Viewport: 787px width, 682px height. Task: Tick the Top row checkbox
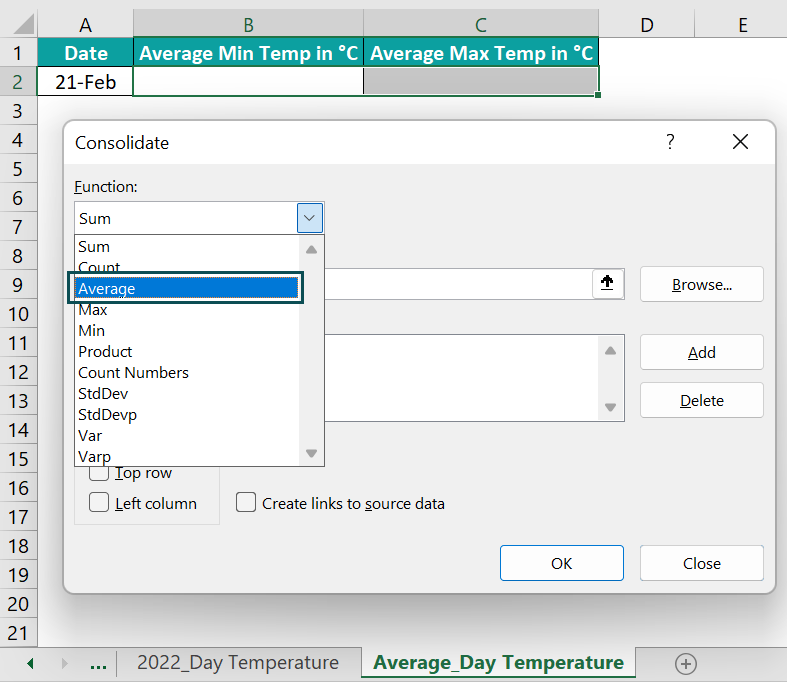click(99, 473)
